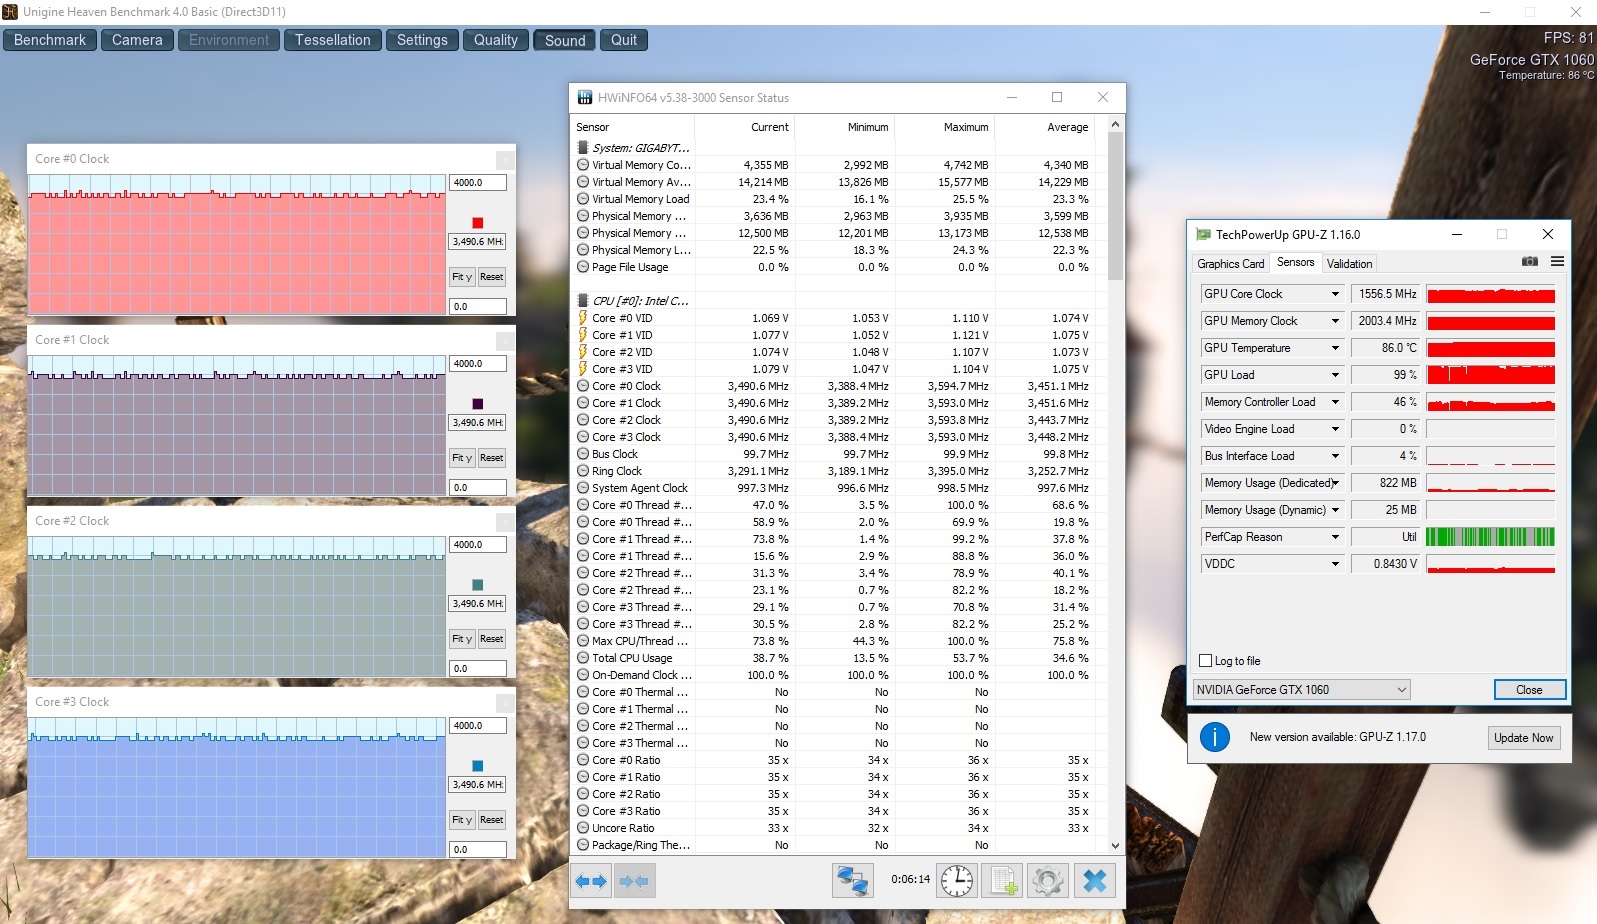Open the GPU Core Clock sensor dropdown
This screenshot has height=924, width=1597.
tap(1335, 294)
